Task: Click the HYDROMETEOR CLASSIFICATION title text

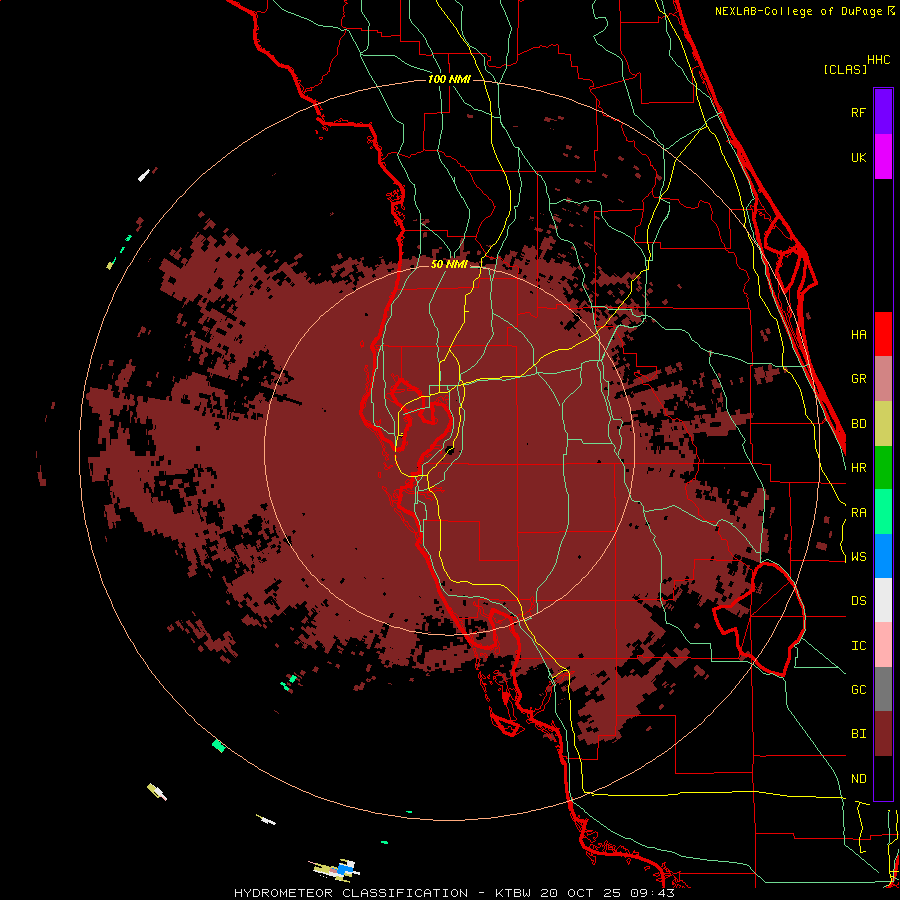Action: coord(351,893)
